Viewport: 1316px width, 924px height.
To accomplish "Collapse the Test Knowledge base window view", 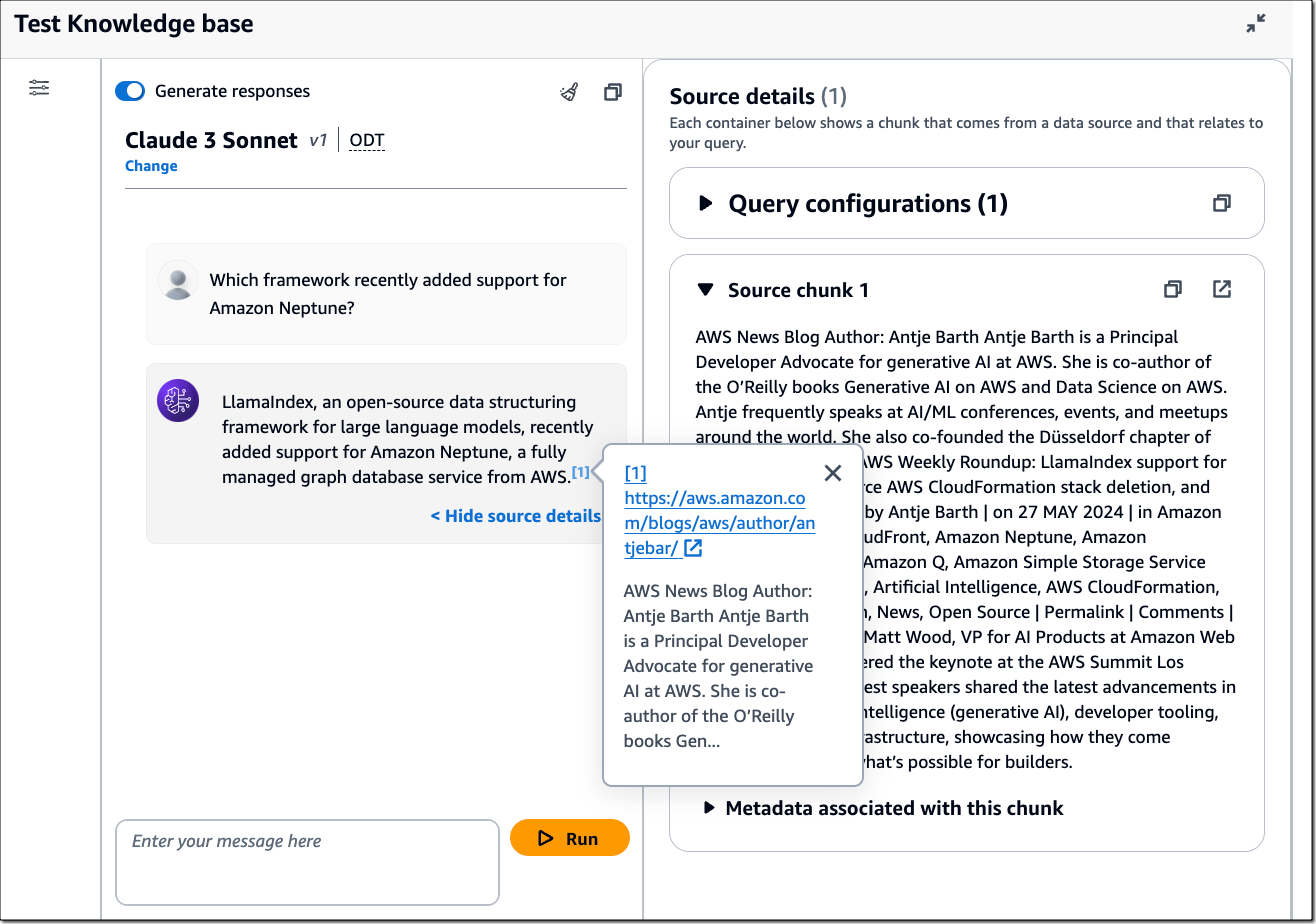I will pyautogui.click(x=1256, y=24).
